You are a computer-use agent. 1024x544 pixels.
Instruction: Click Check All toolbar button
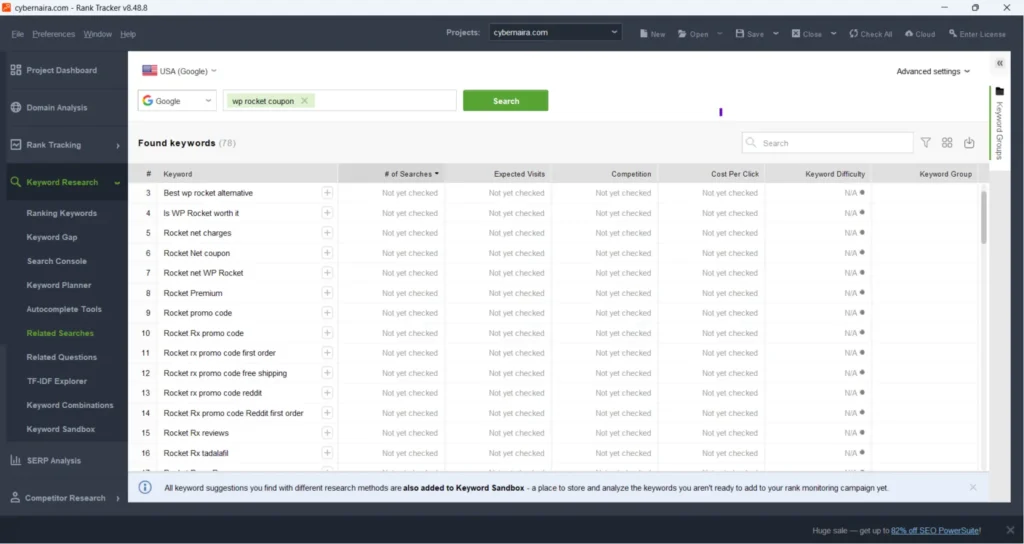pos(871,34)
